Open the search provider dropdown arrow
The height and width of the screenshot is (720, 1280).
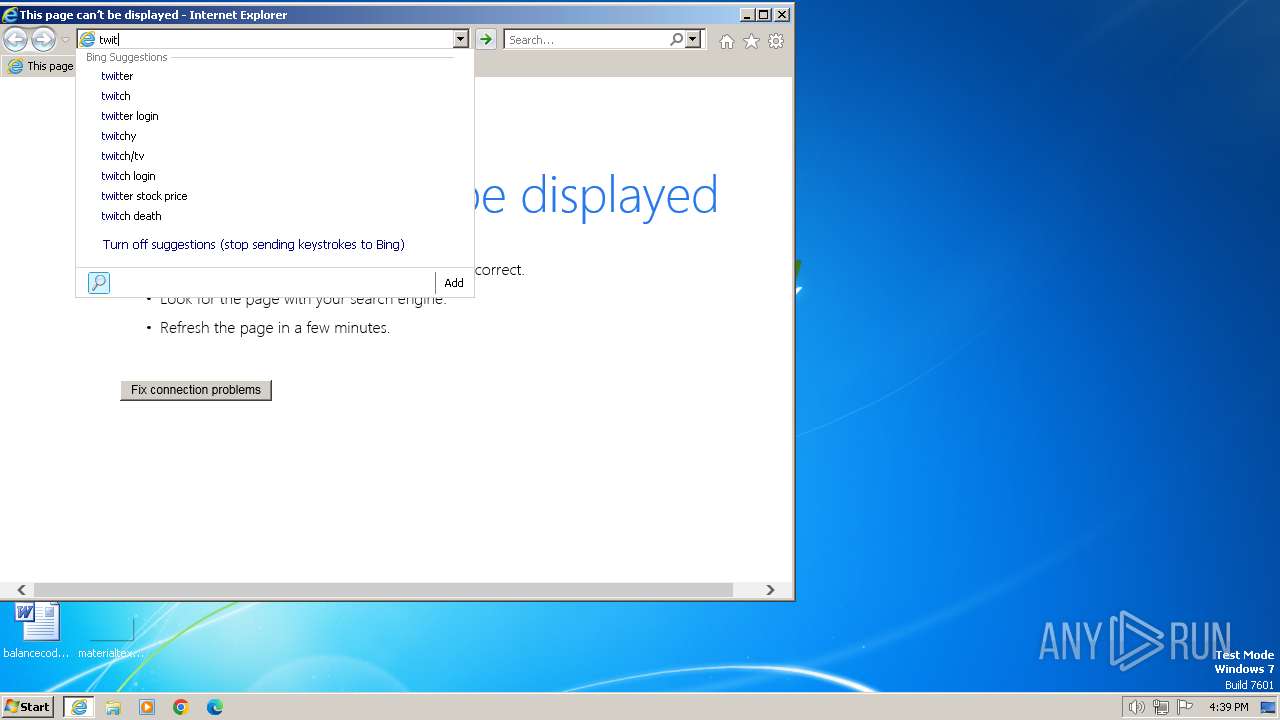click(x=692, y=40)
